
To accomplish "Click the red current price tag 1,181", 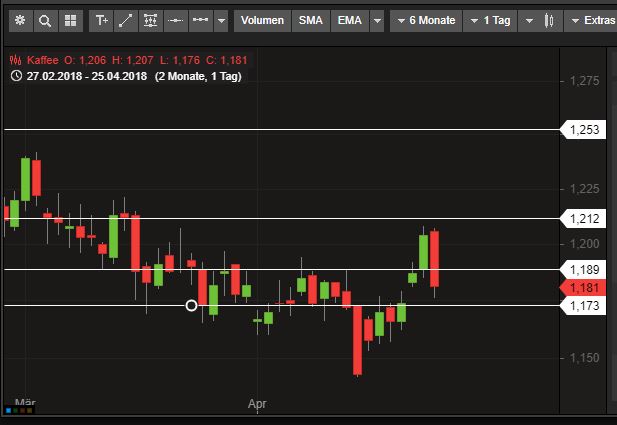I will point(584,288).
